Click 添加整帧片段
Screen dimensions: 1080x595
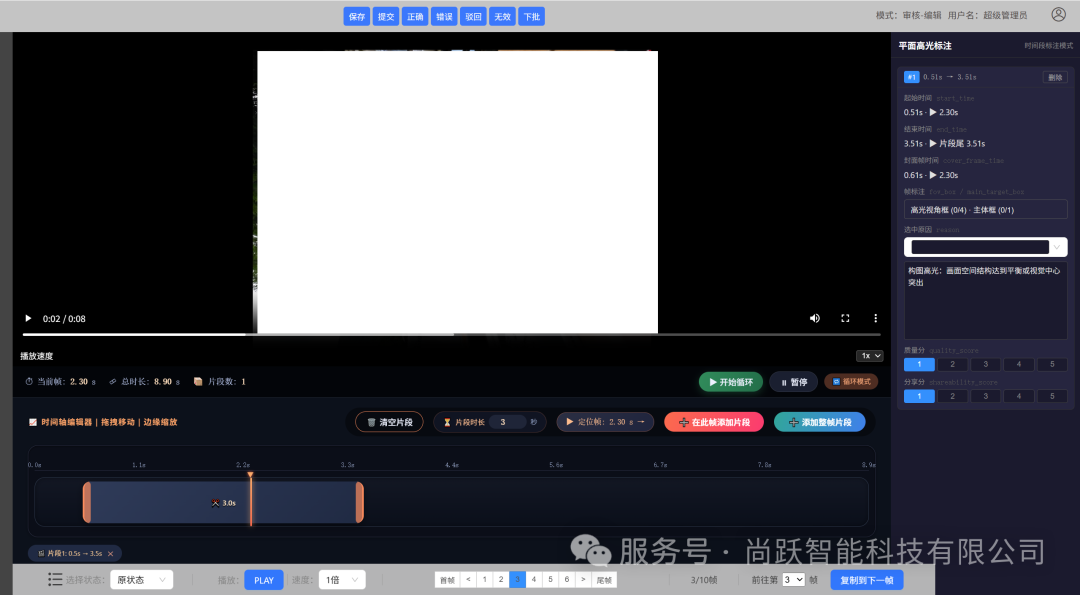[x=820, y=422]
